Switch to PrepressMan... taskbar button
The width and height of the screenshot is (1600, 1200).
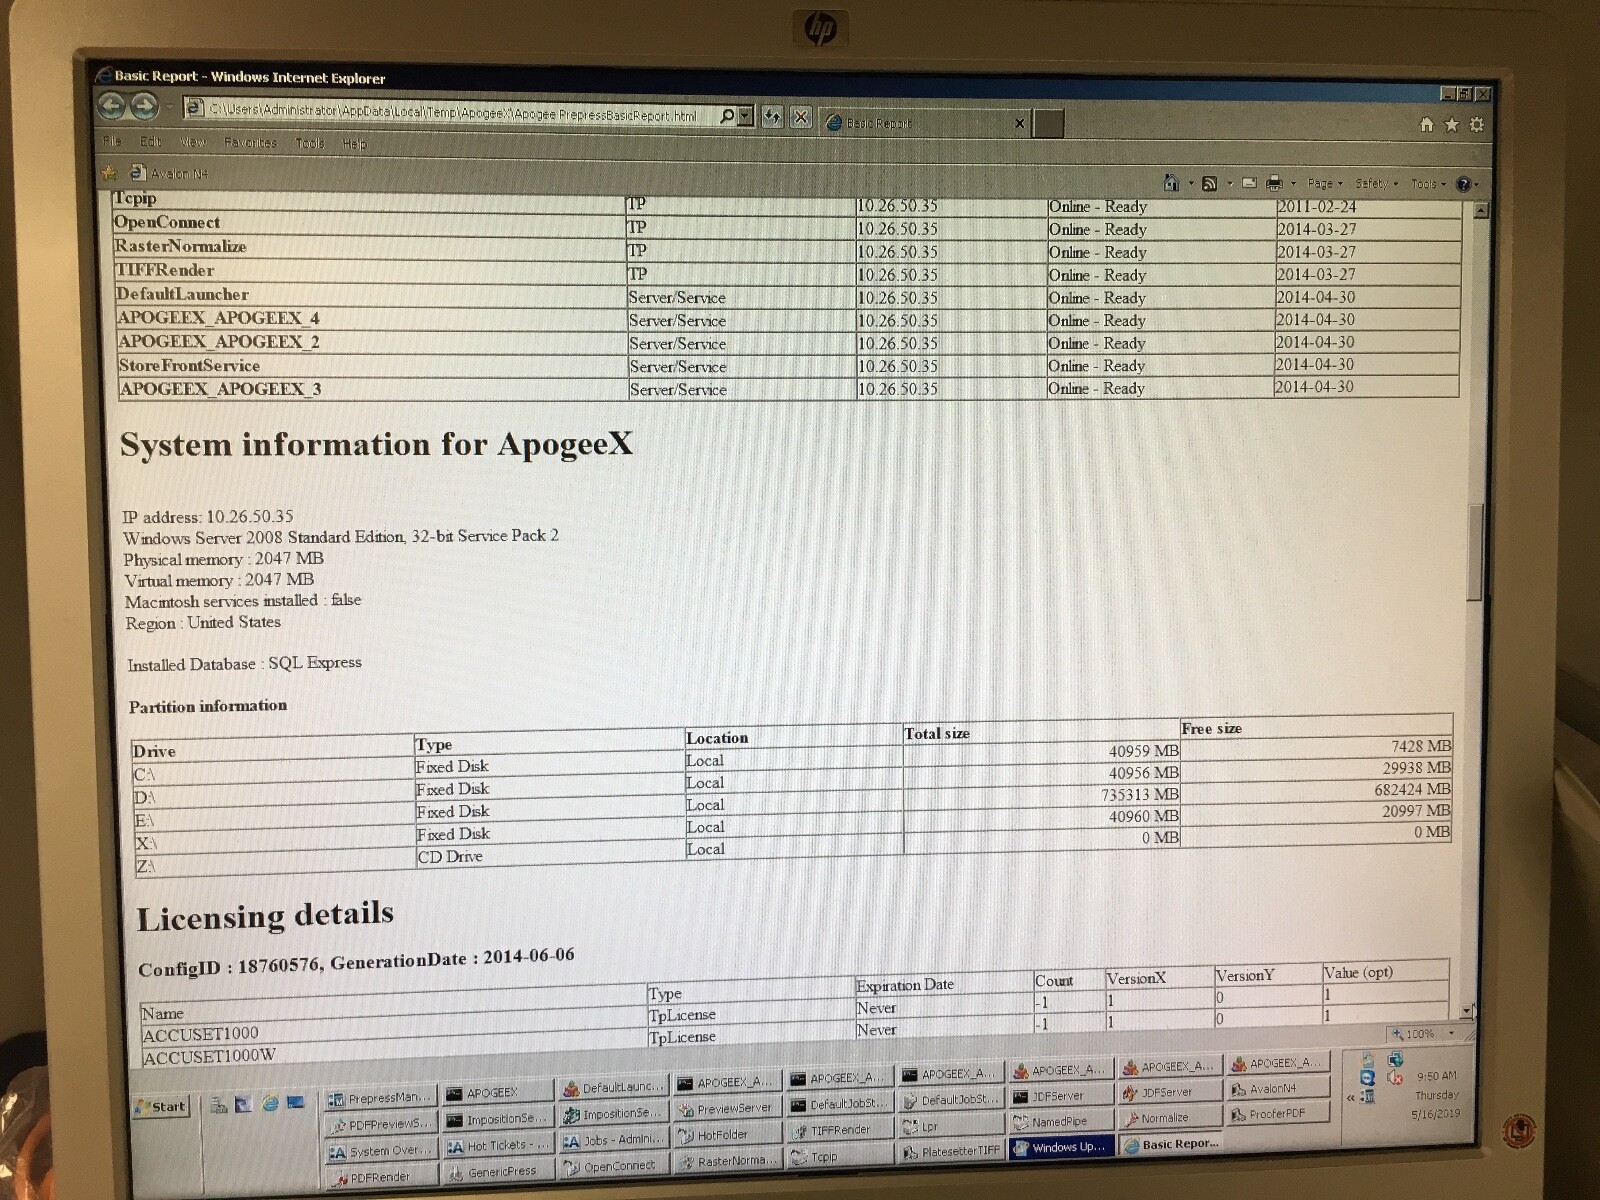click(382, 1098)
